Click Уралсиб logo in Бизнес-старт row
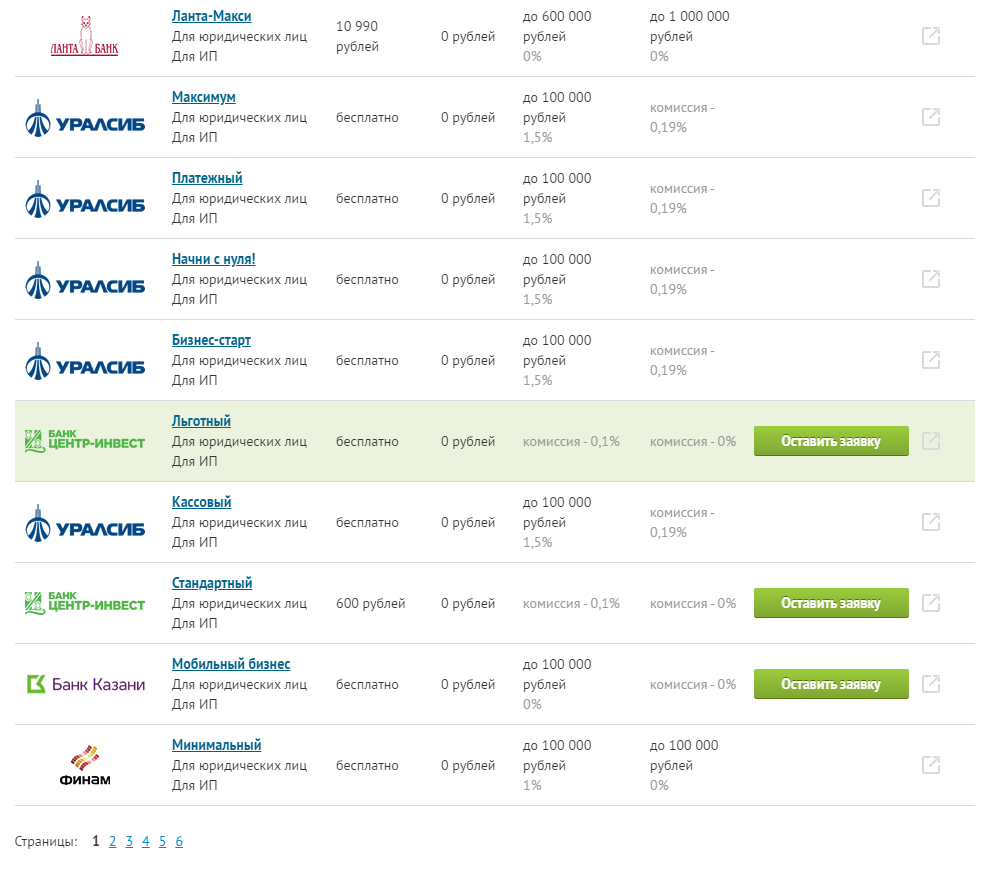 pyautogui.click(x=85, y=361)
